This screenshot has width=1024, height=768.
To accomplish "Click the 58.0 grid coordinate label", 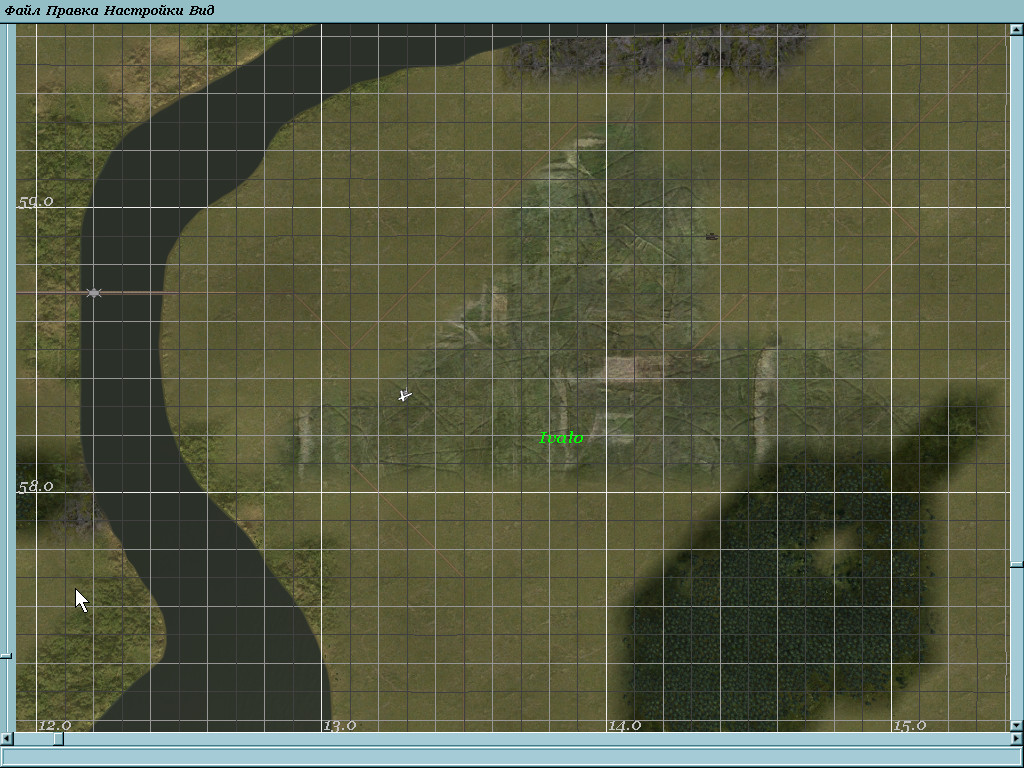I will point(35,487).
